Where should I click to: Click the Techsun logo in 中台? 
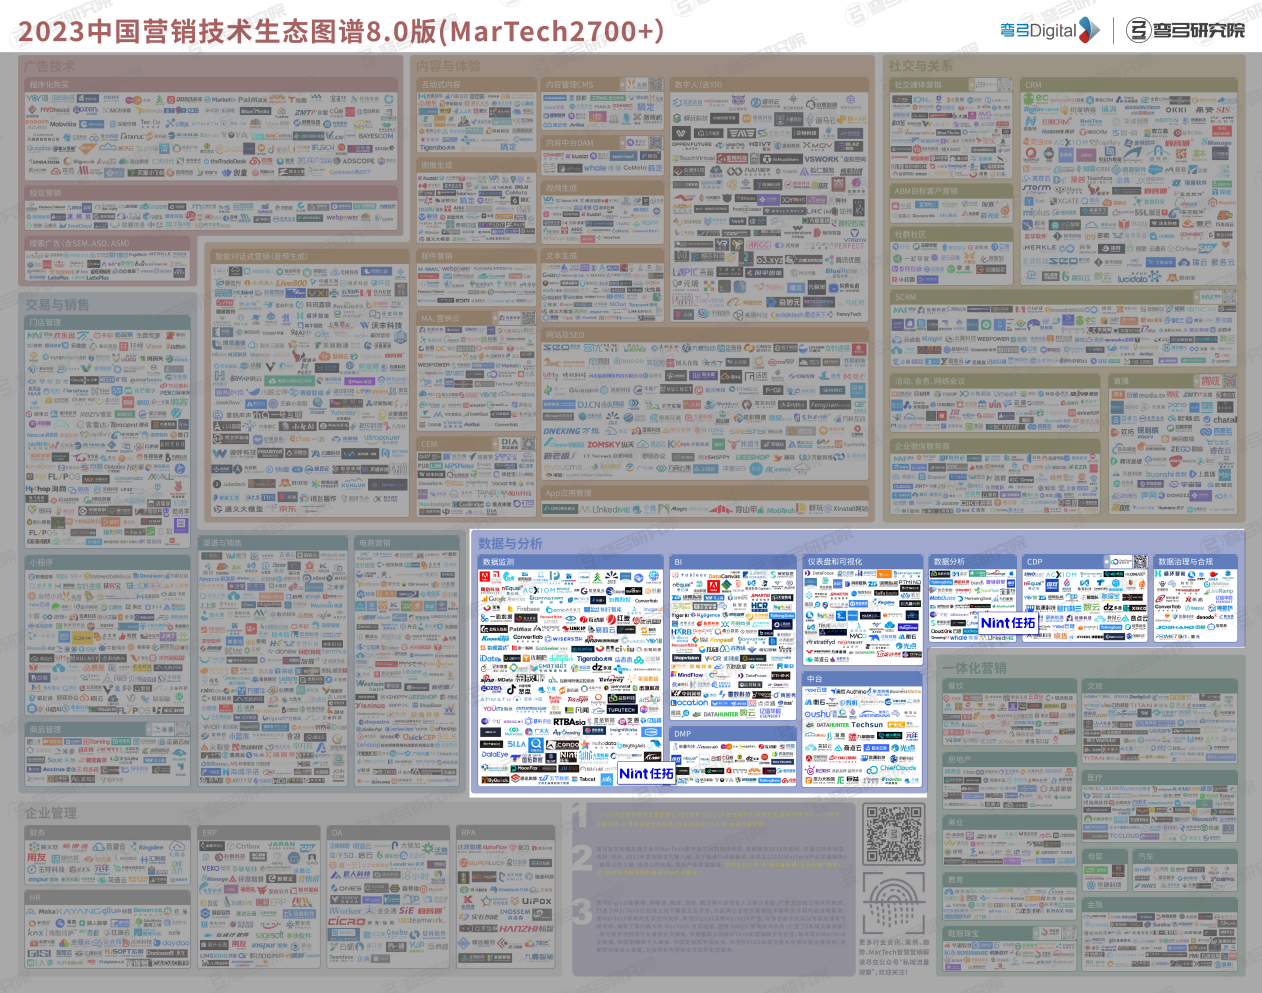coord(867,724)
